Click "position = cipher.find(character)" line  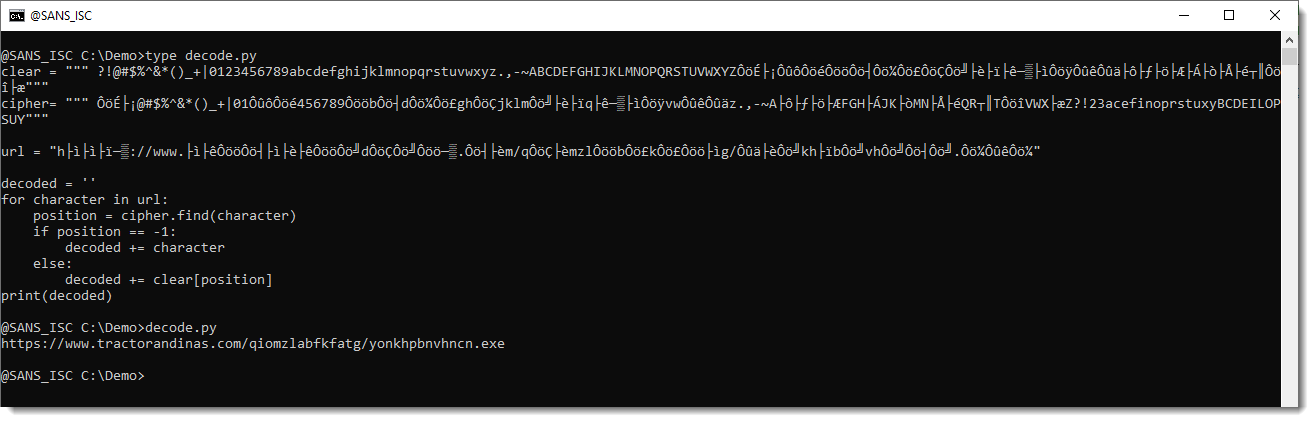(165, 216)
